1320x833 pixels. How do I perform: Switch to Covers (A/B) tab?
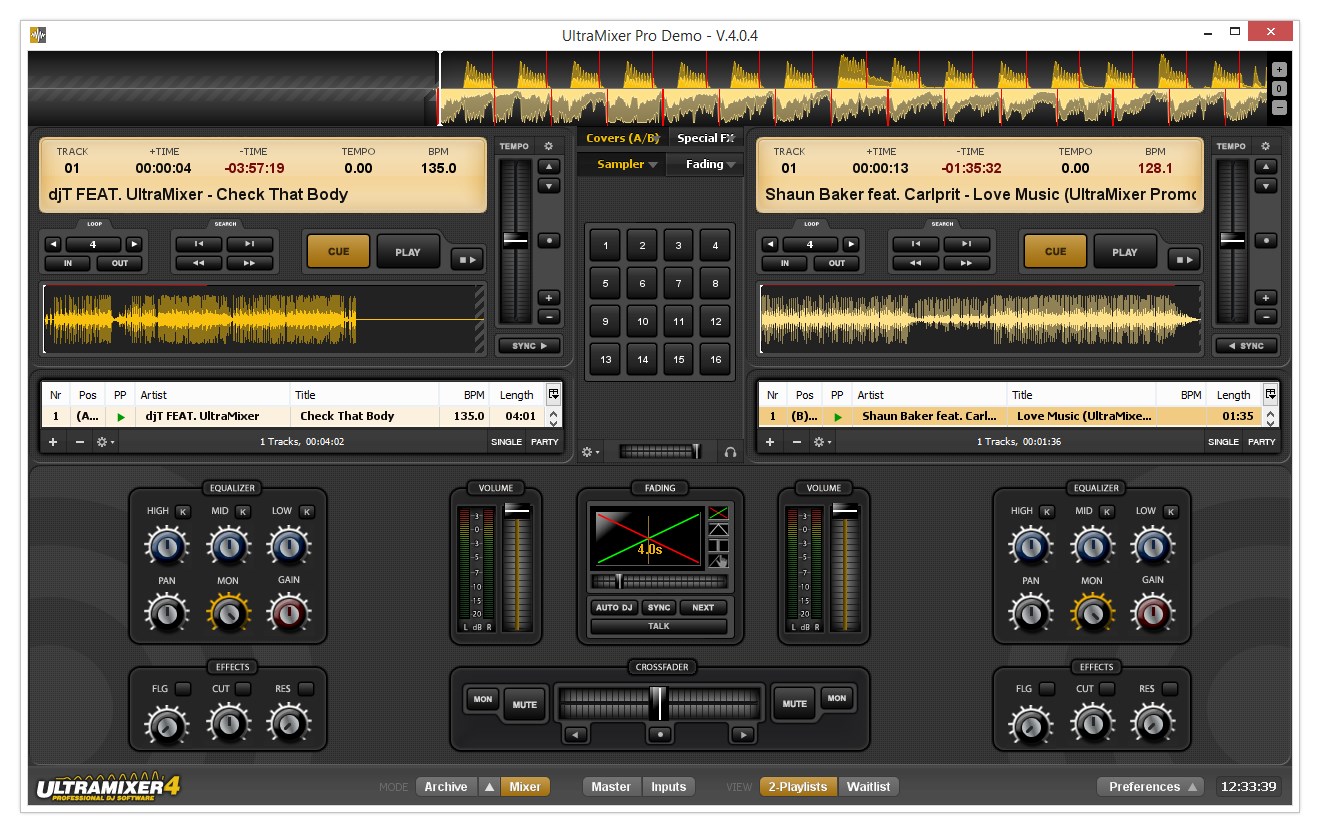[622, 138]
